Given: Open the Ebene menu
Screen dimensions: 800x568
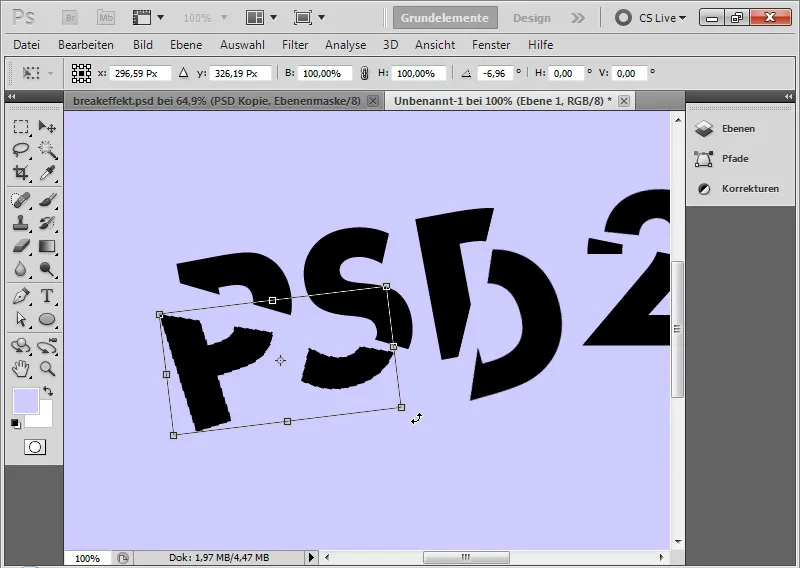Looking at the screenshot, I should [186, 45].
